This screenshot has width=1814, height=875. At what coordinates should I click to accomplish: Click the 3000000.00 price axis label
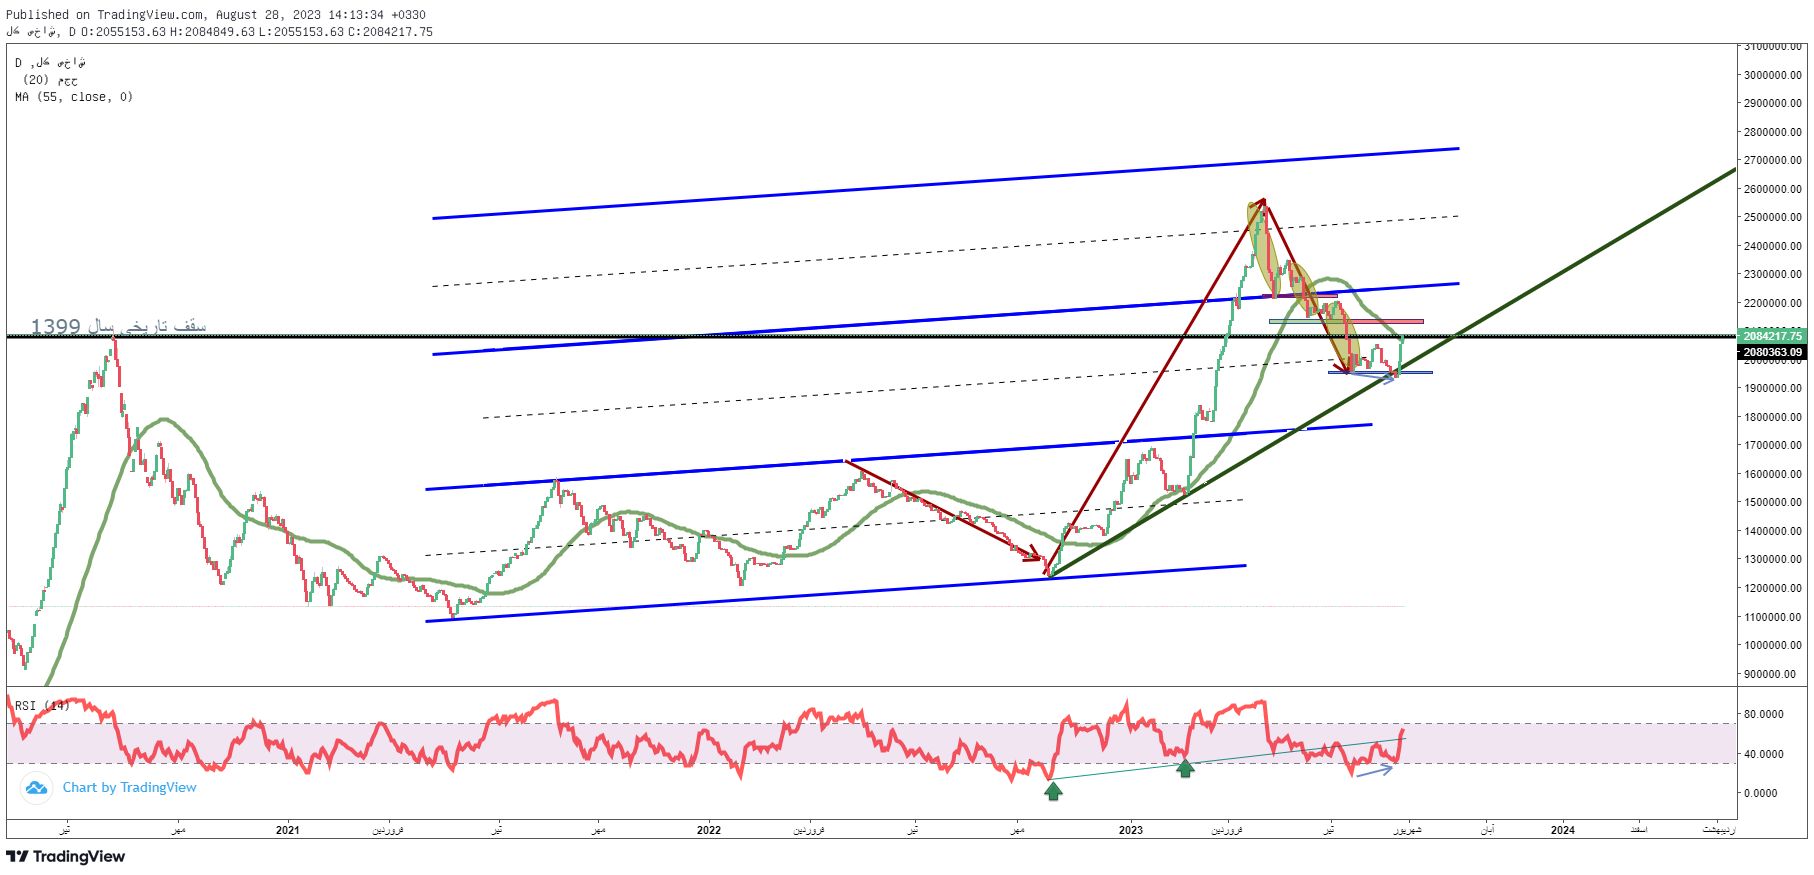pyautogui.click(x=1773, y=75)
